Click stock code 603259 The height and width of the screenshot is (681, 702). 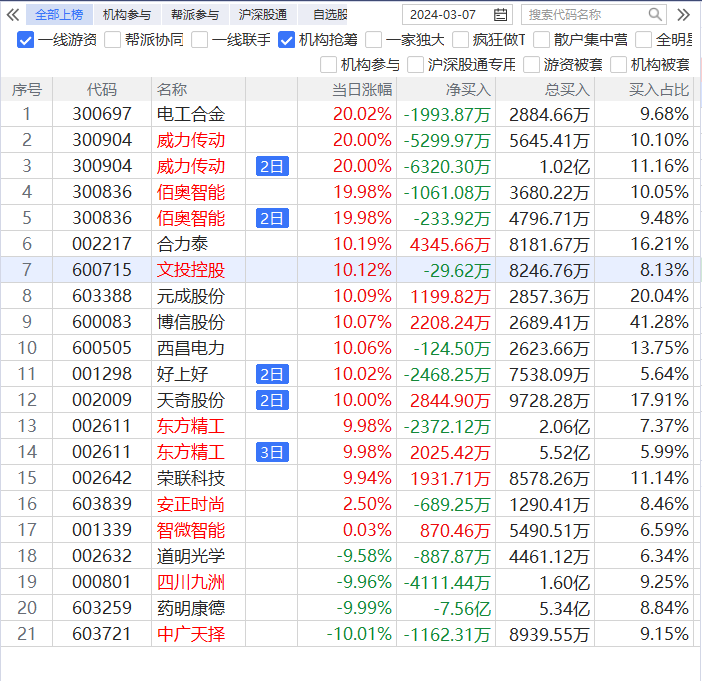pos(102,608)
